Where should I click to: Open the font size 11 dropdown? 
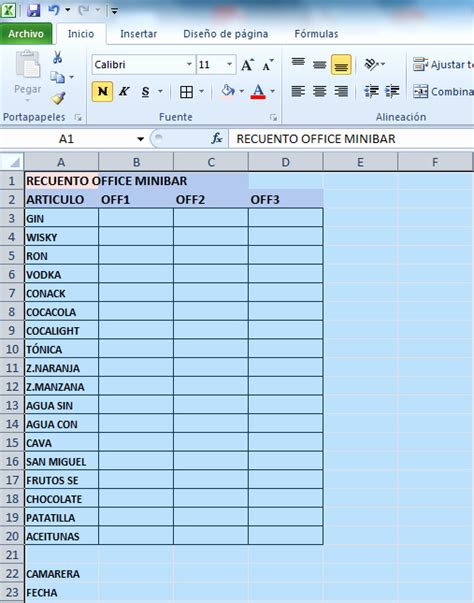pyautogui.click(x=230, y=64)
